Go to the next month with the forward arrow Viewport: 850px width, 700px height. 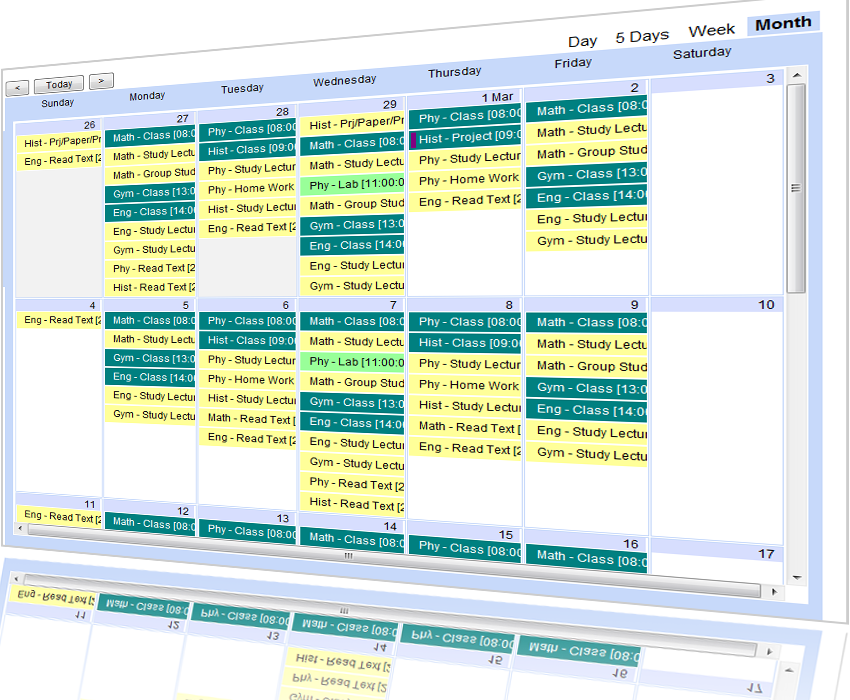(101, 81)
